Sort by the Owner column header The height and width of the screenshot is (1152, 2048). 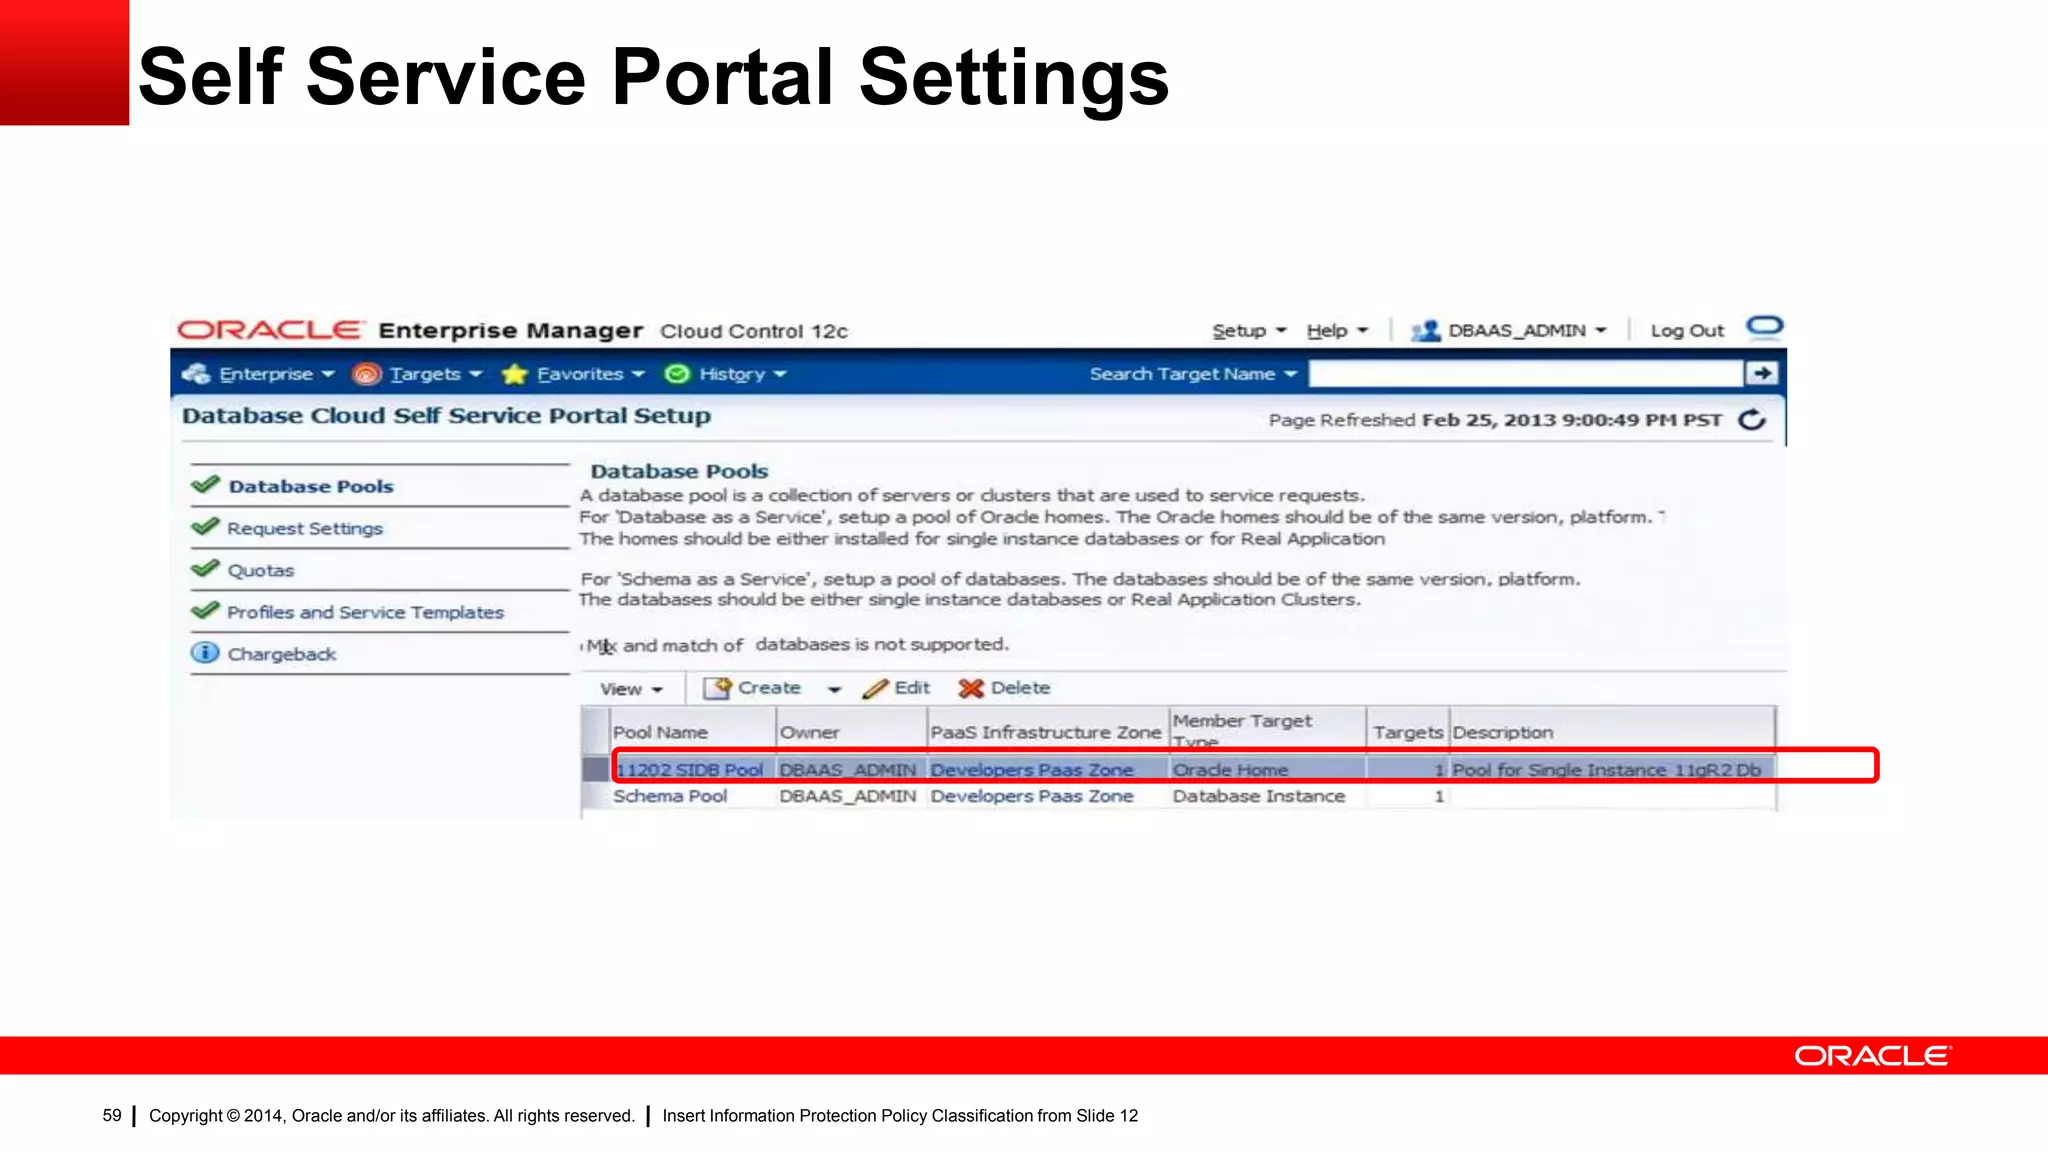[x=810, y=732]
